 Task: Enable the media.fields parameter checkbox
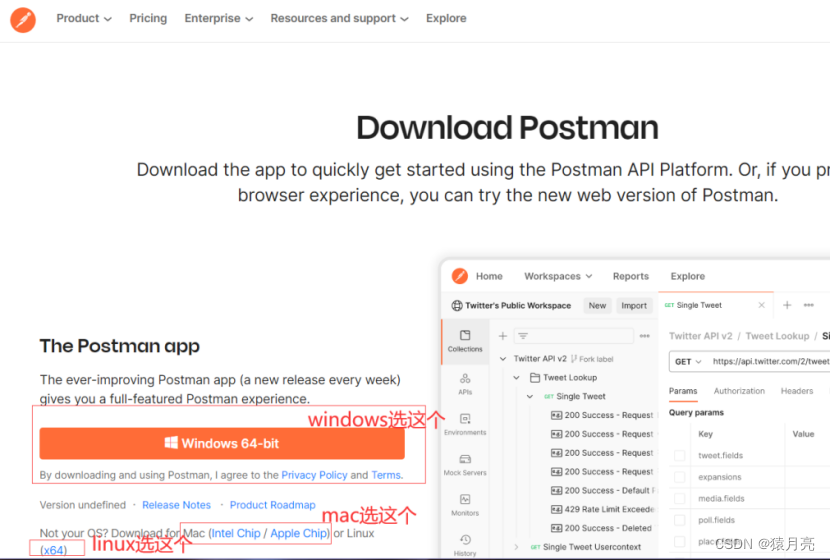pyautogui.click(x=680, y=499)
